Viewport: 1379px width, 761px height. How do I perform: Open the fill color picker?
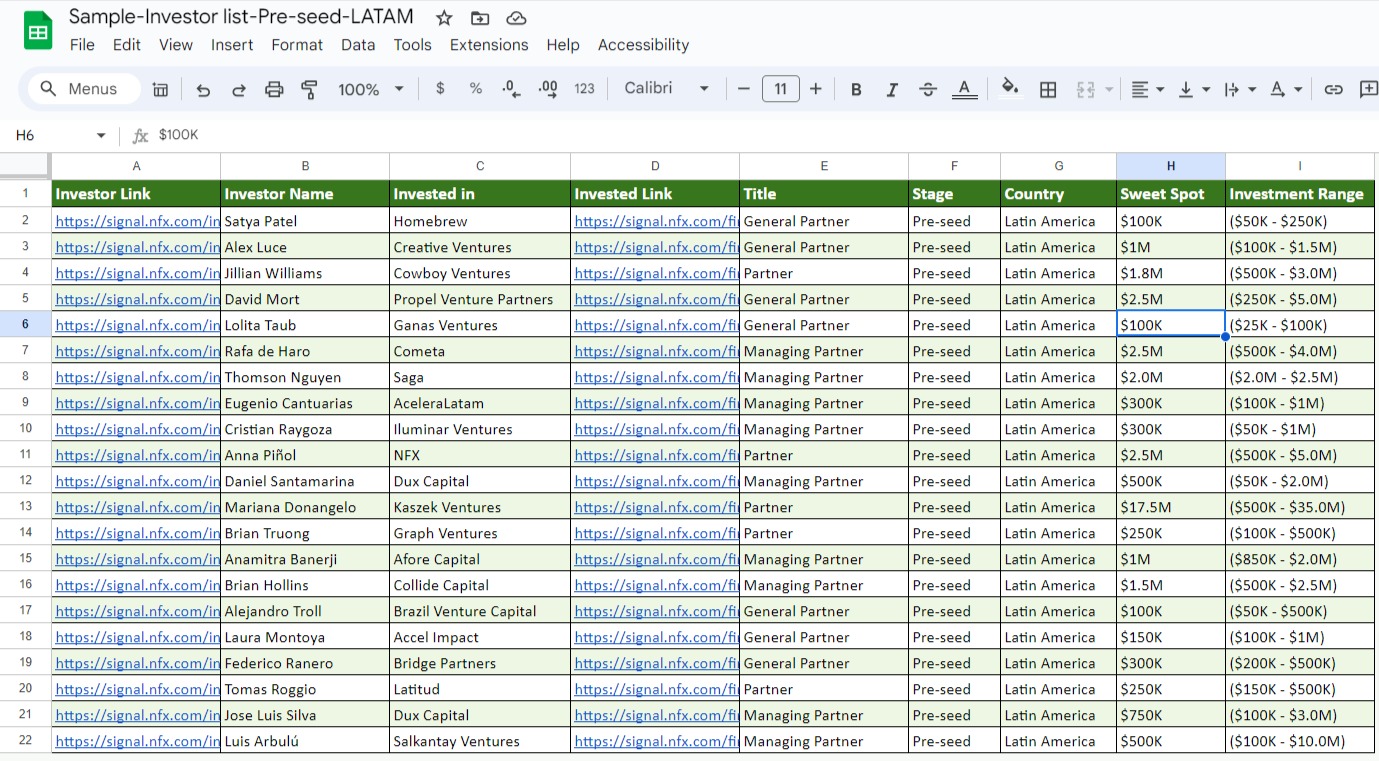tap(1011, 89)
